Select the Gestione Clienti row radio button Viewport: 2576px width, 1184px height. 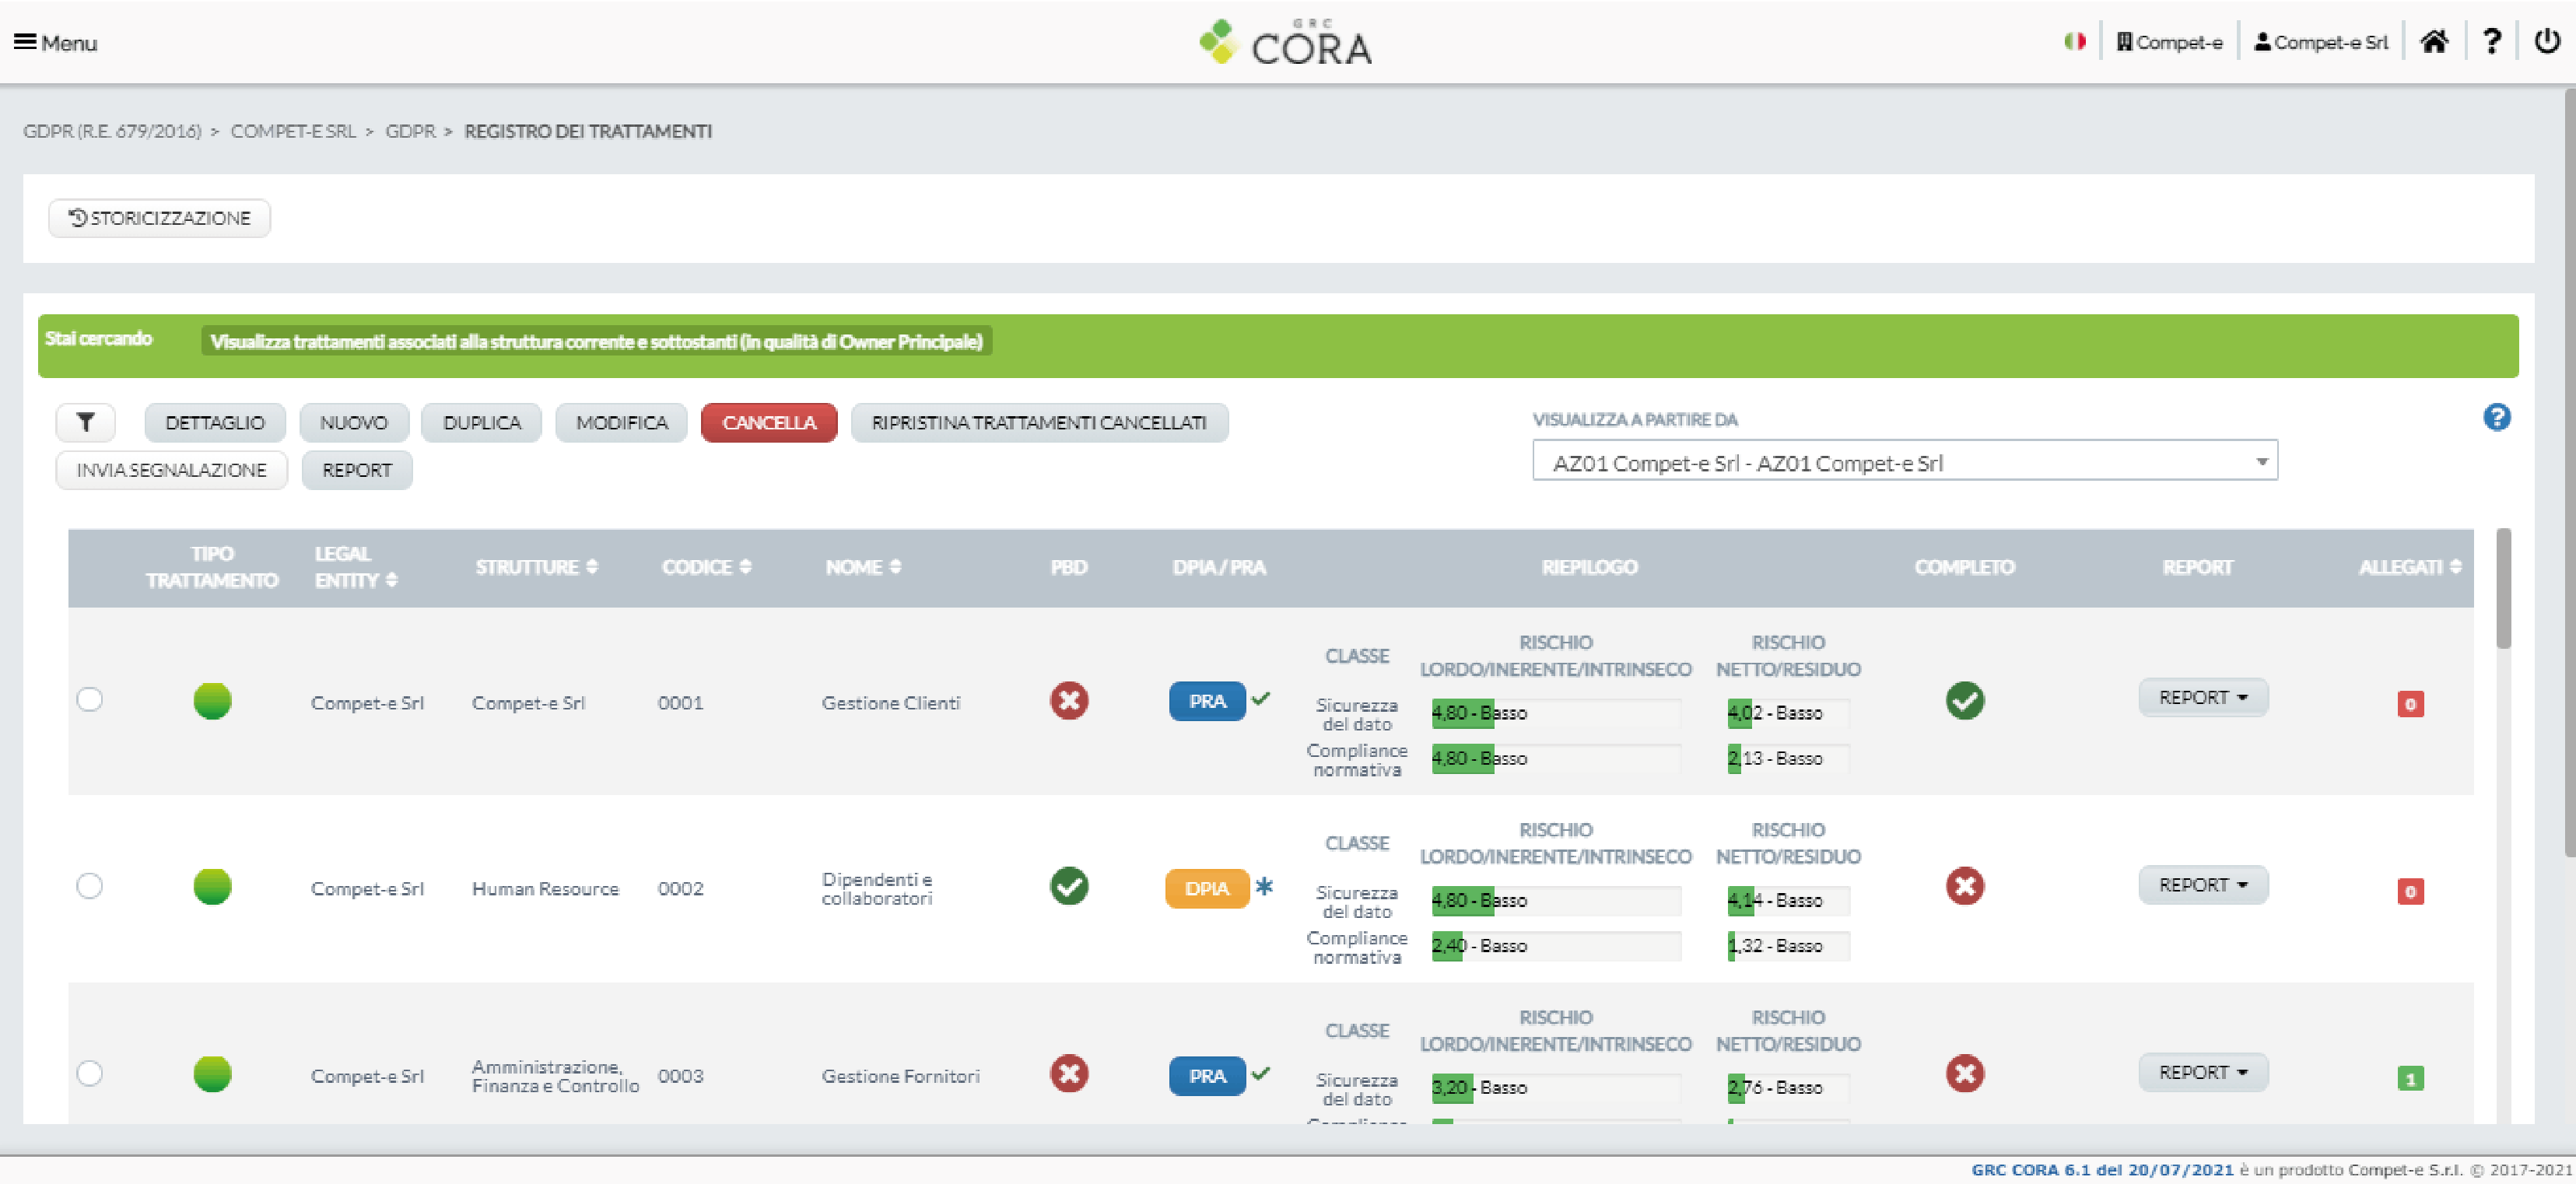pos(90,699)
